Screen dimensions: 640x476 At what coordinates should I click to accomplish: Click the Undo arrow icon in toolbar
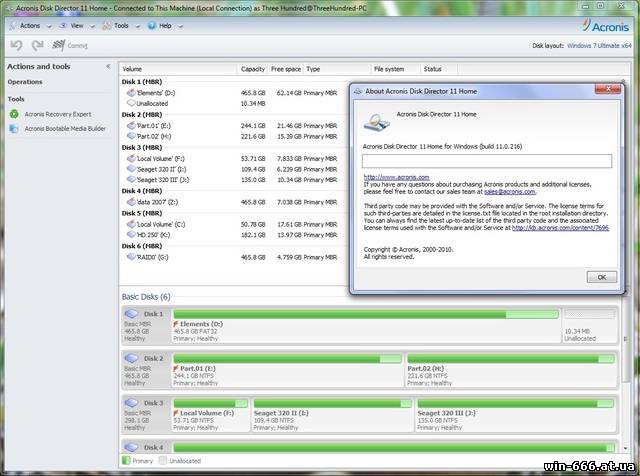pos(16,45)
